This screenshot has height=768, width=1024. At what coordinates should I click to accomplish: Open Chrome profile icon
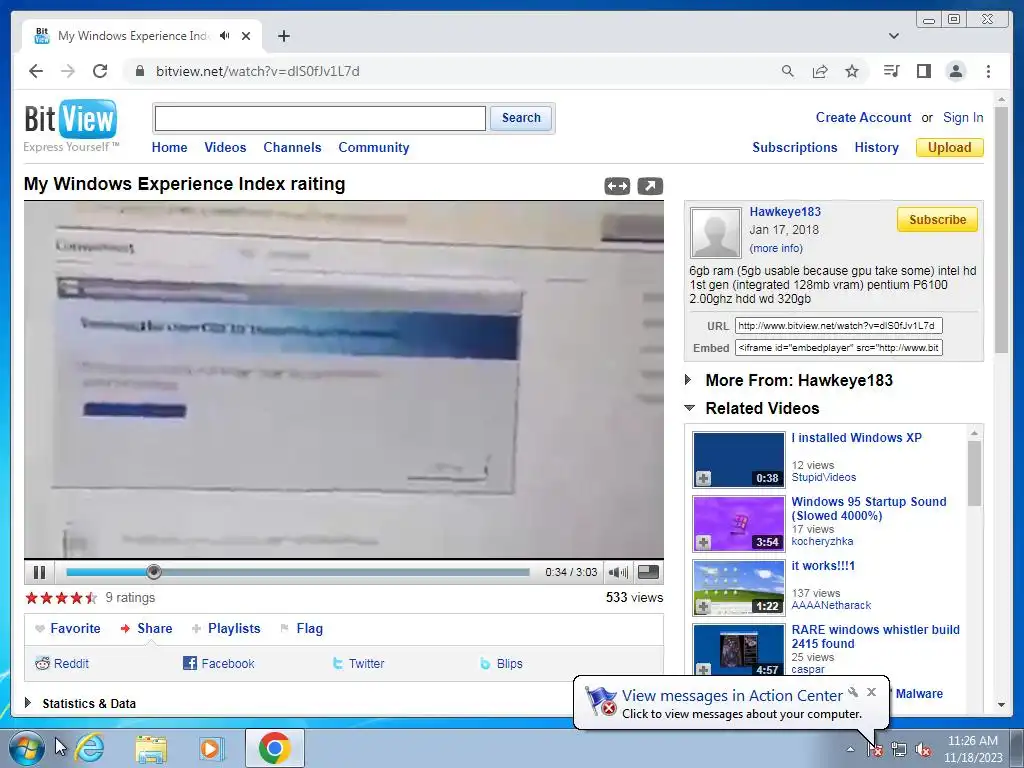pyautogui.click(x=956, y=71)
